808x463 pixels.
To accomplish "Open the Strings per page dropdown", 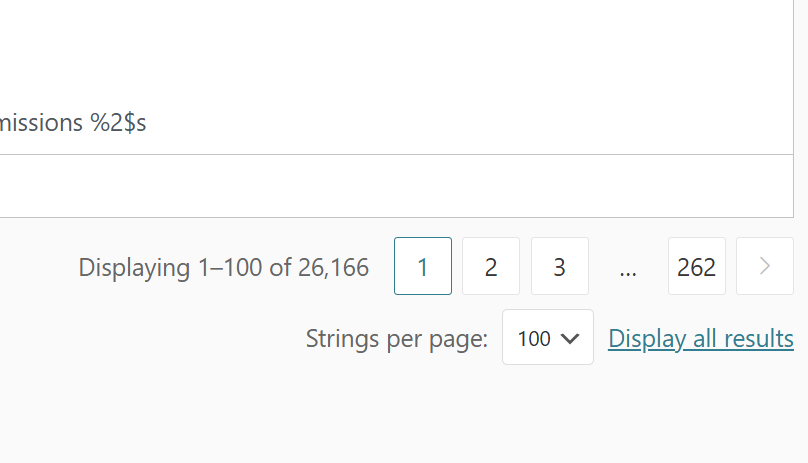I will (548, 337).
